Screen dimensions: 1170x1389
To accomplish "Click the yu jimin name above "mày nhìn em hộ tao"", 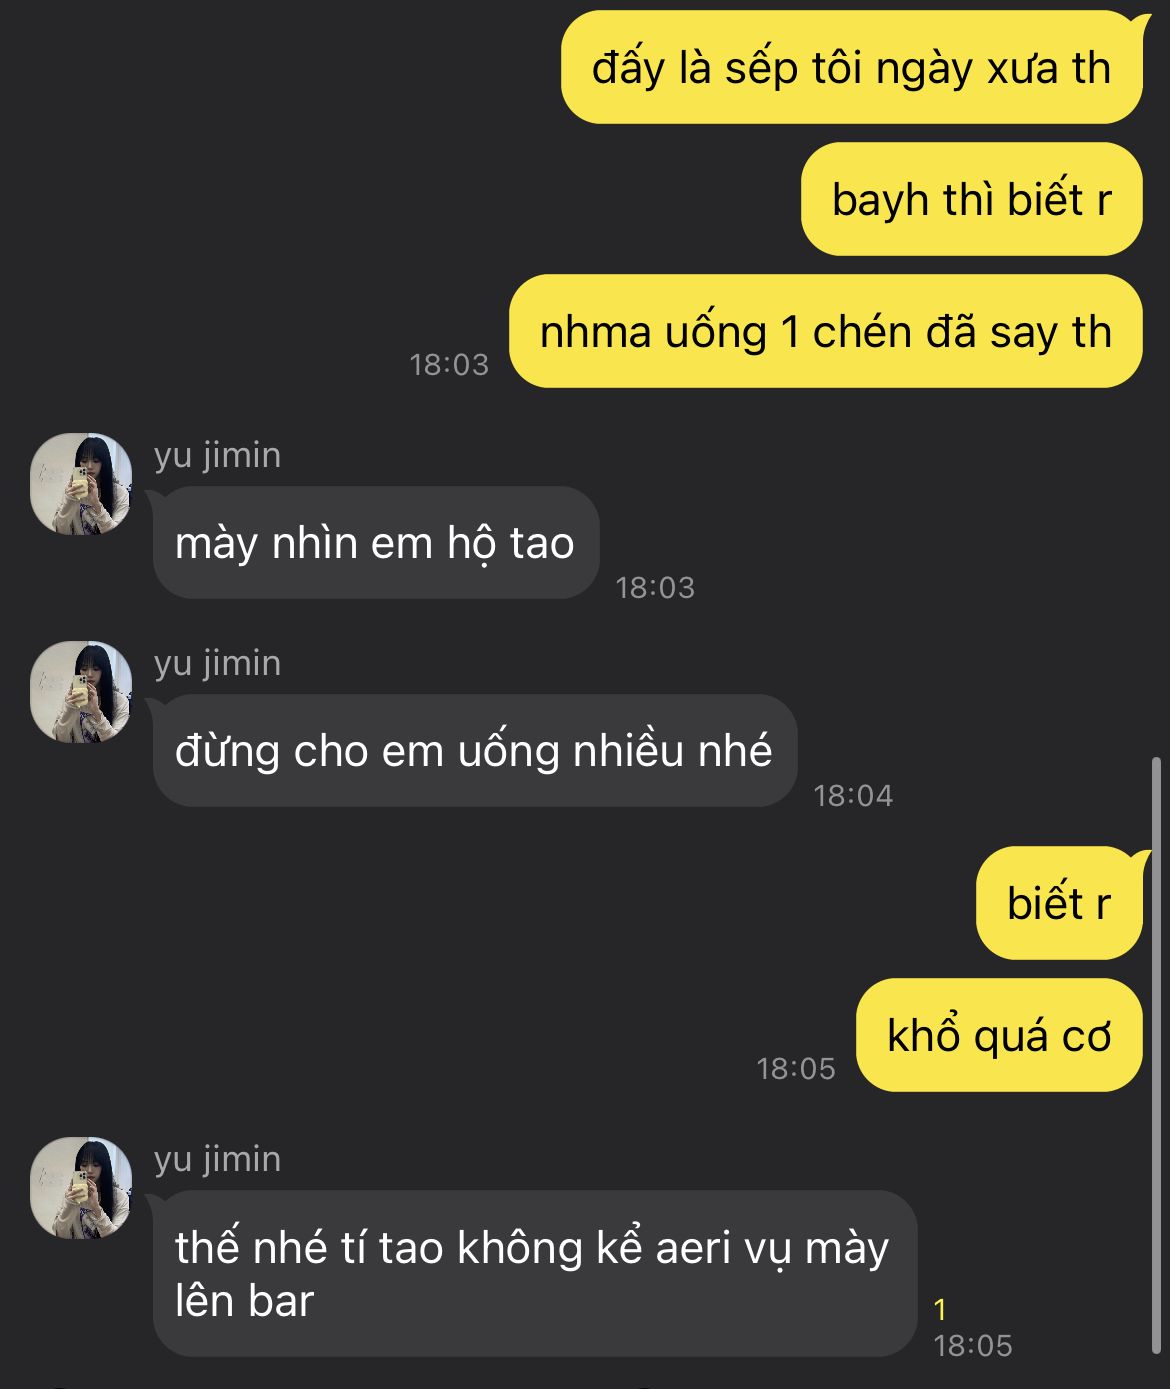I will click(218, 455).
